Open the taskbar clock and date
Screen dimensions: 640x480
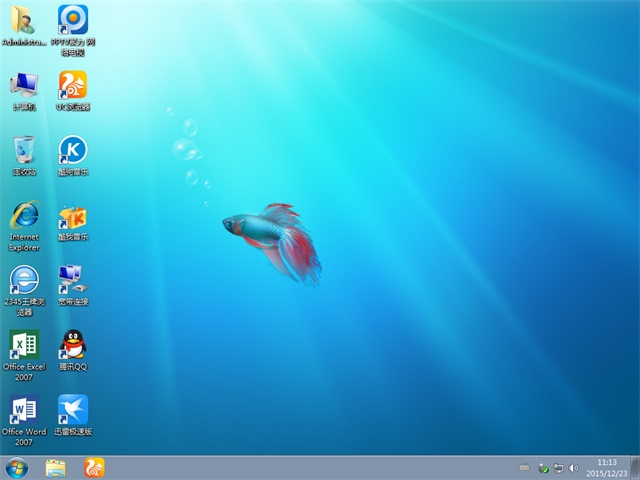(x=607, y=467)
